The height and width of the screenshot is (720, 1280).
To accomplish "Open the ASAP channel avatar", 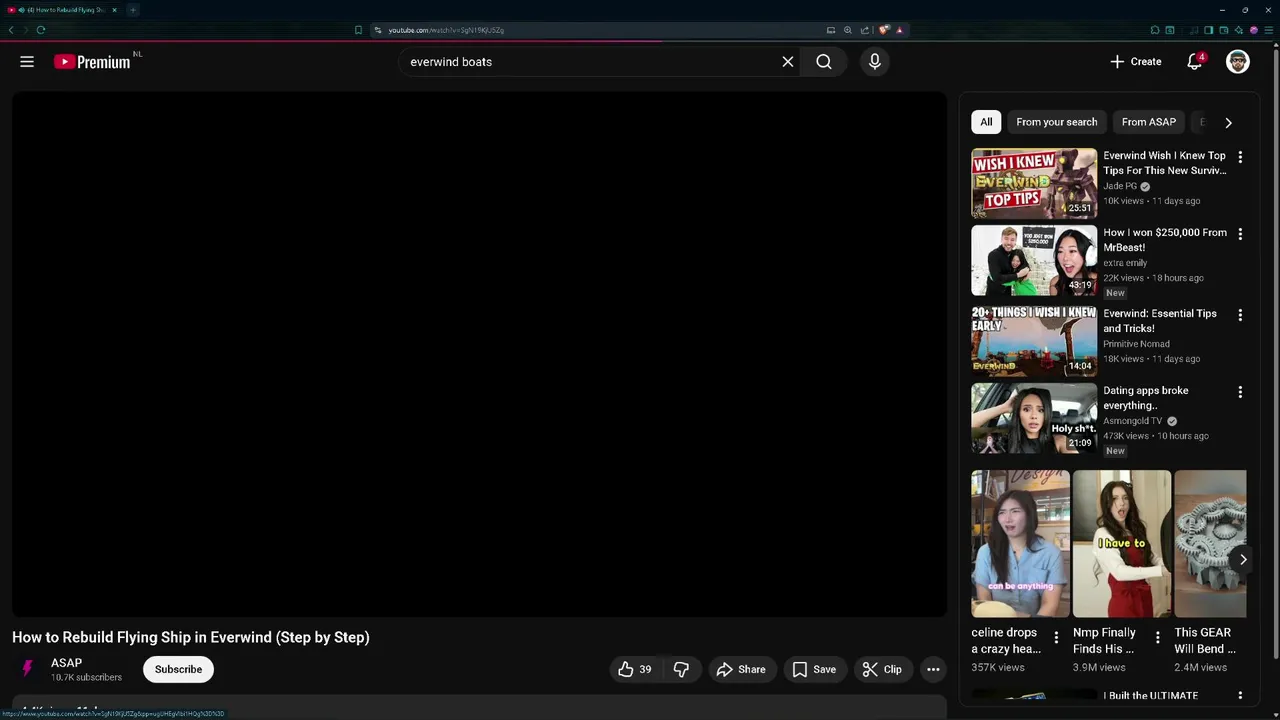I will (x=28, y=669).
